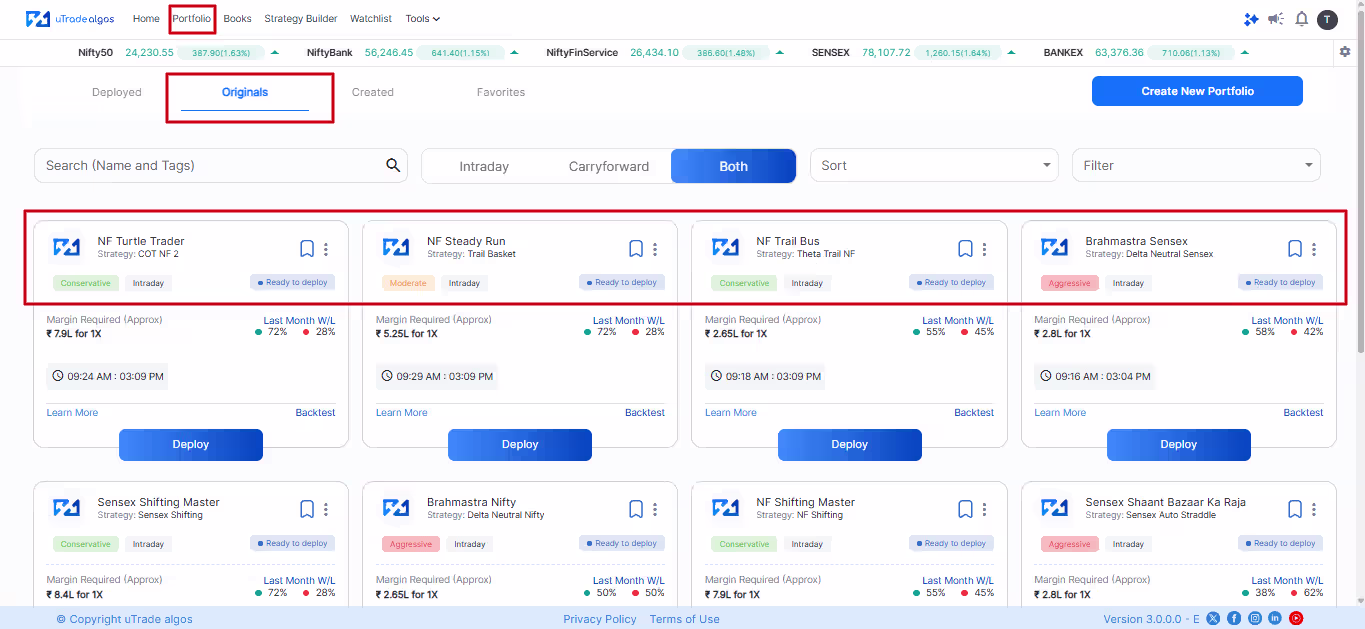Open the user profile avatar T
The width and height of the screenshot is (1365, 629).
click(x=1327, y=19)
